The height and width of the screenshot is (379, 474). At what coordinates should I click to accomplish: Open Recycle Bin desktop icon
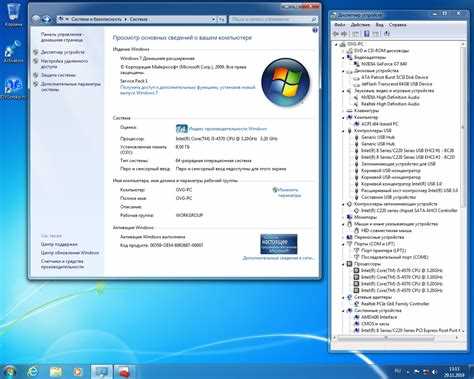[x=13, y=15]
